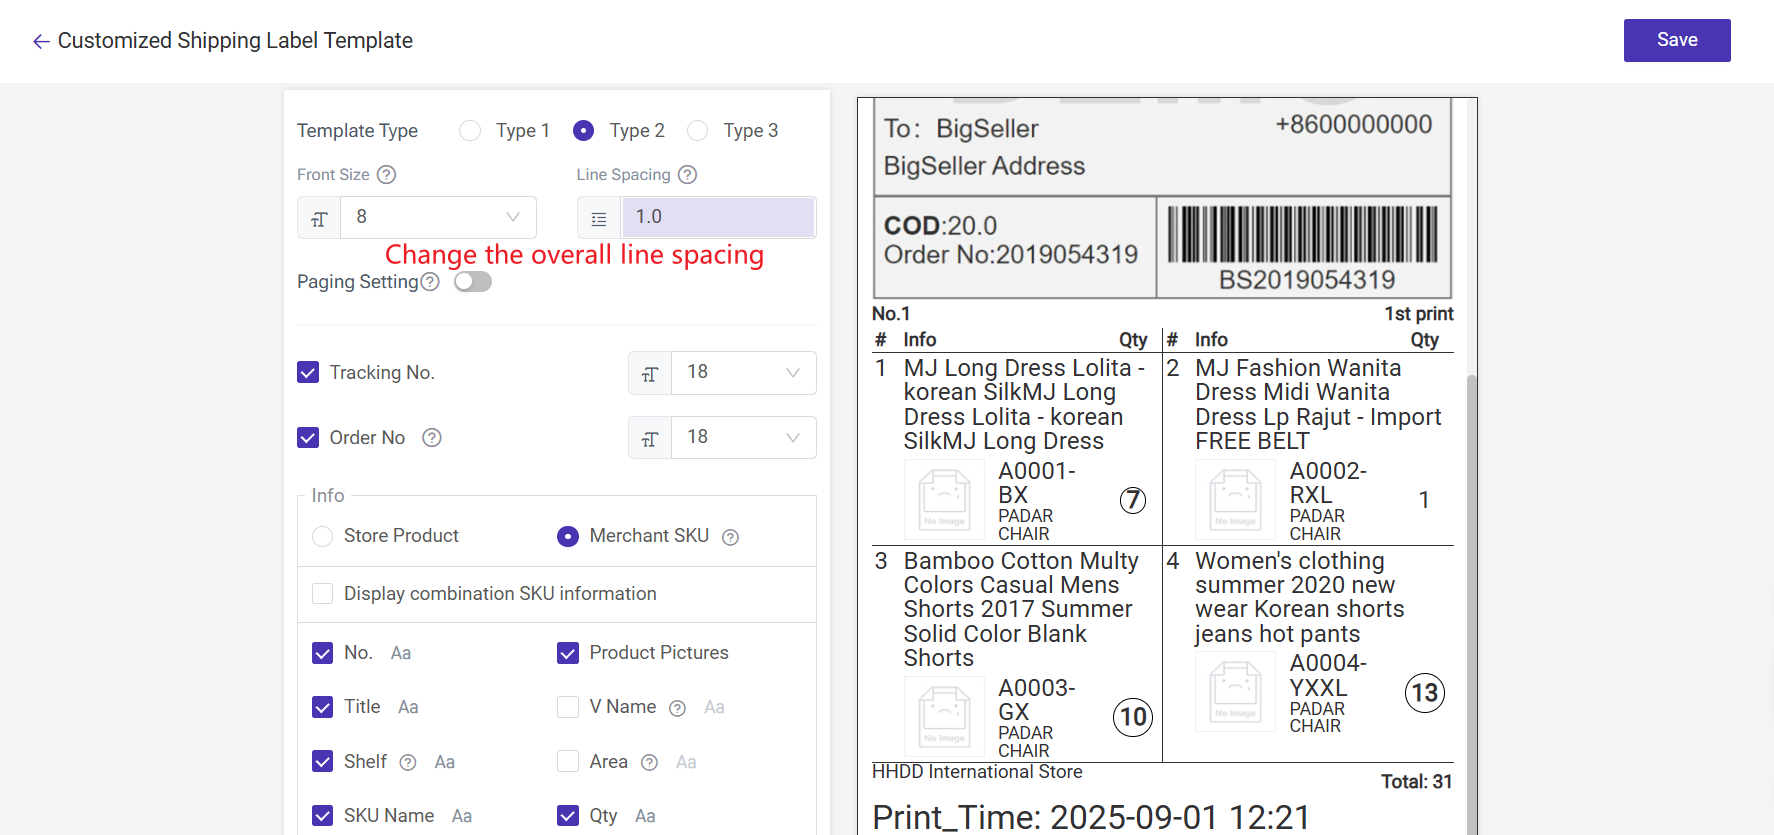Click the label preview vertical scrollbar
This screenshot has width=1774, height=835.
1471,604
